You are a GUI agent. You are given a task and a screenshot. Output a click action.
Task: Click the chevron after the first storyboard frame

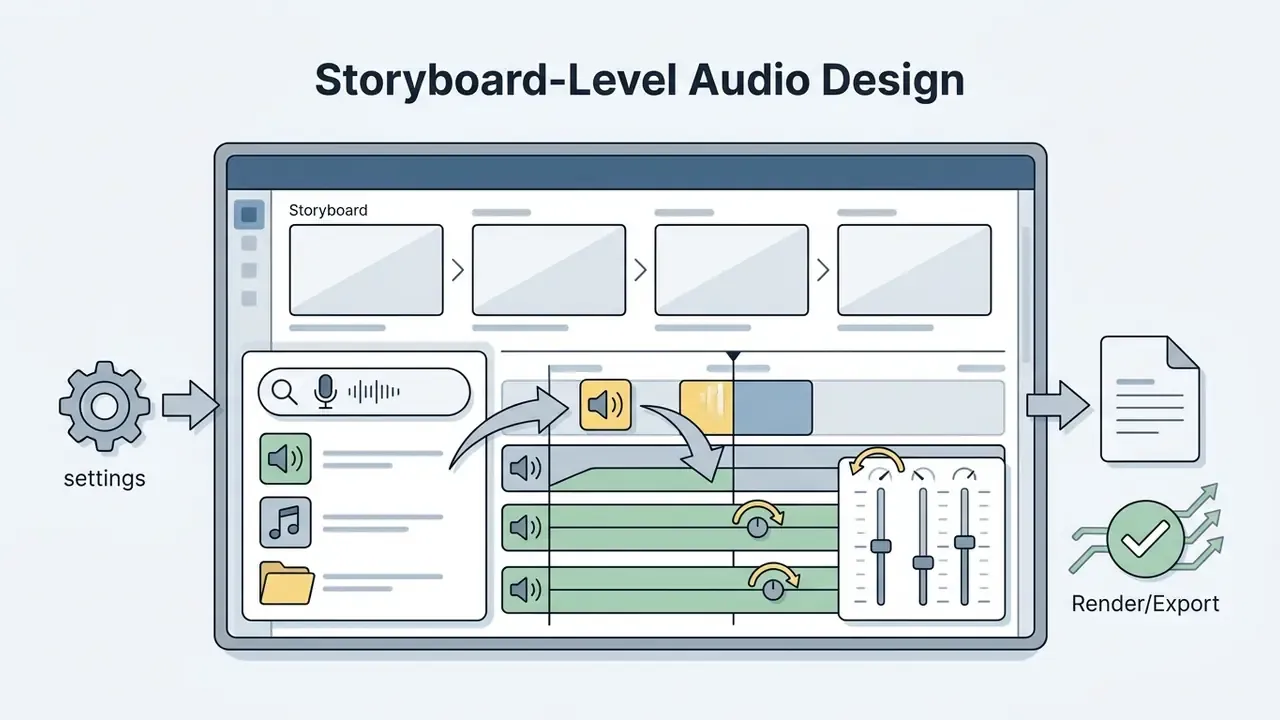pos(458,270)
